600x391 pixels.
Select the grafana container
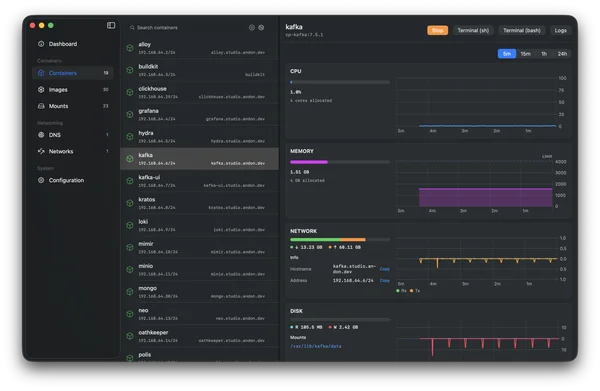coord(199,114)
